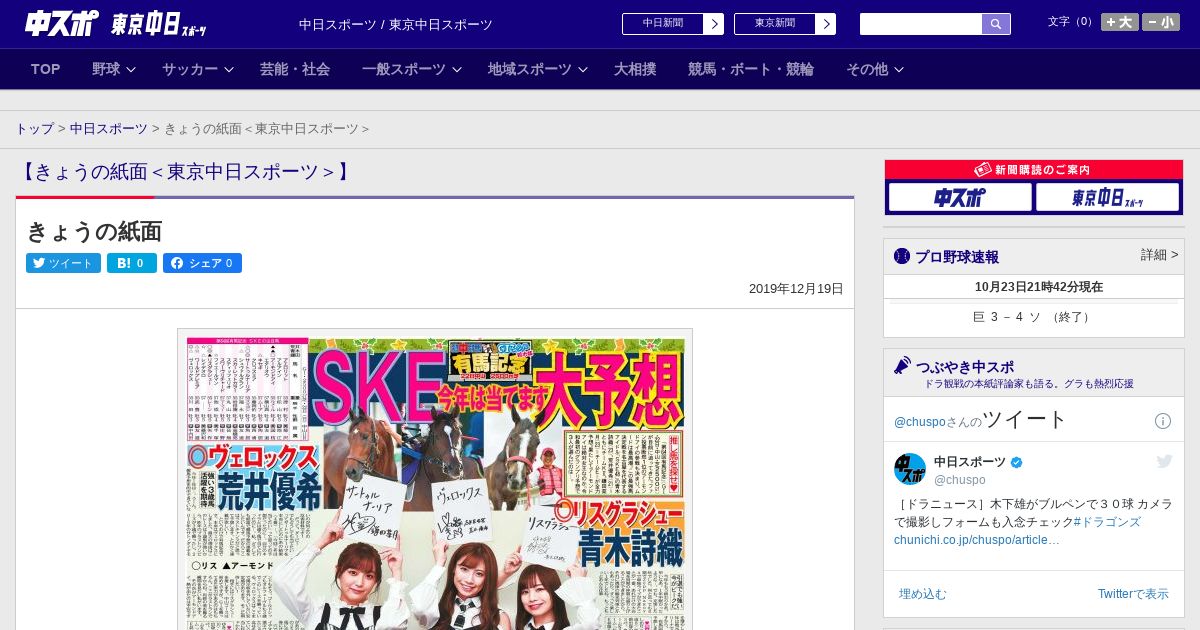The height and width of the screenshot is (630, 1200).
Task: Expand the サッカー menu
Action: click(x=198, y=69)
